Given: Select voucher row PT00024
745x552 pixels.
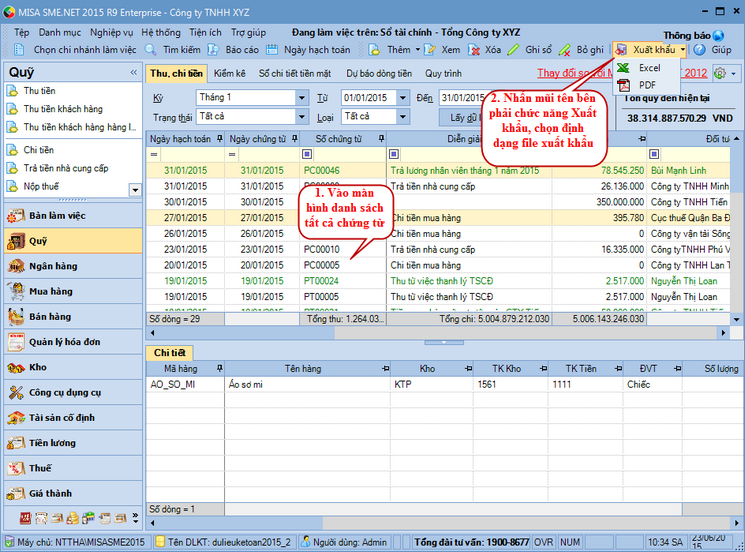Looking at the screenshot, I should point(438,281).
